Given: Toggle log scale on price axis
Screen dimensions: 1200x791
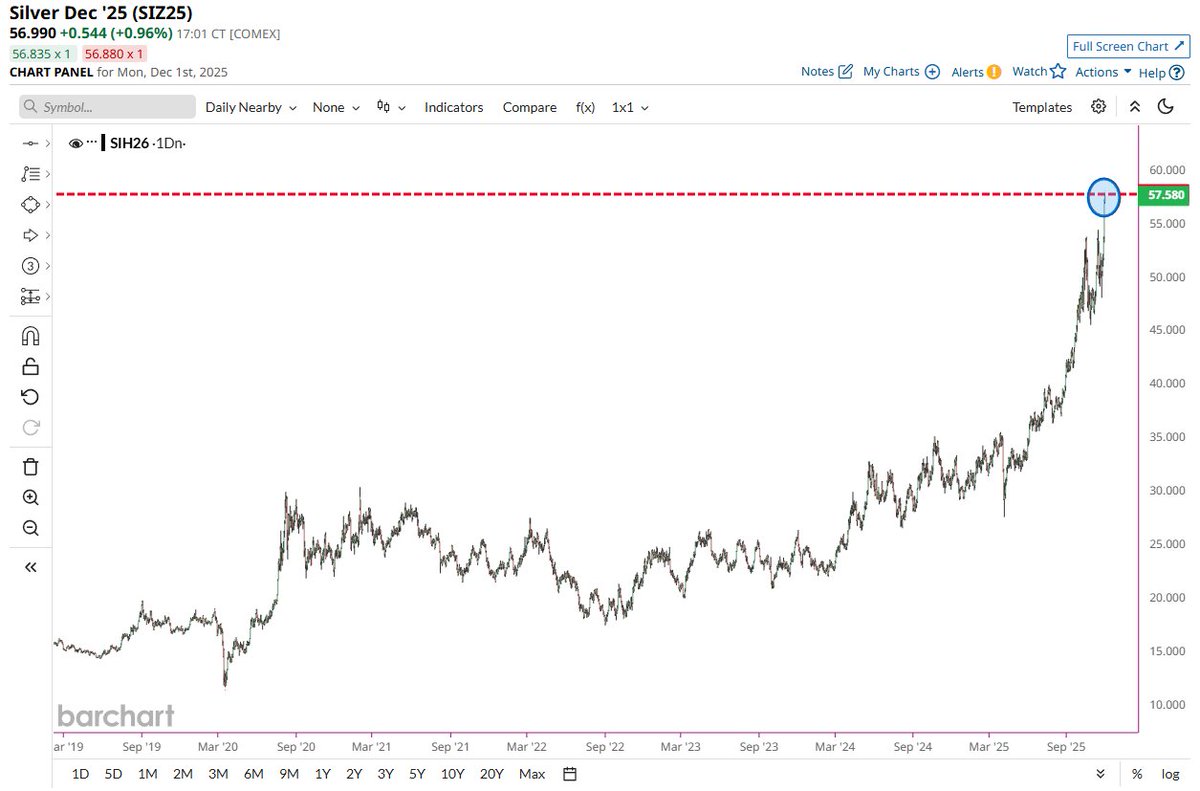Looking at the screenshot, I should [x=1170, y=774].
